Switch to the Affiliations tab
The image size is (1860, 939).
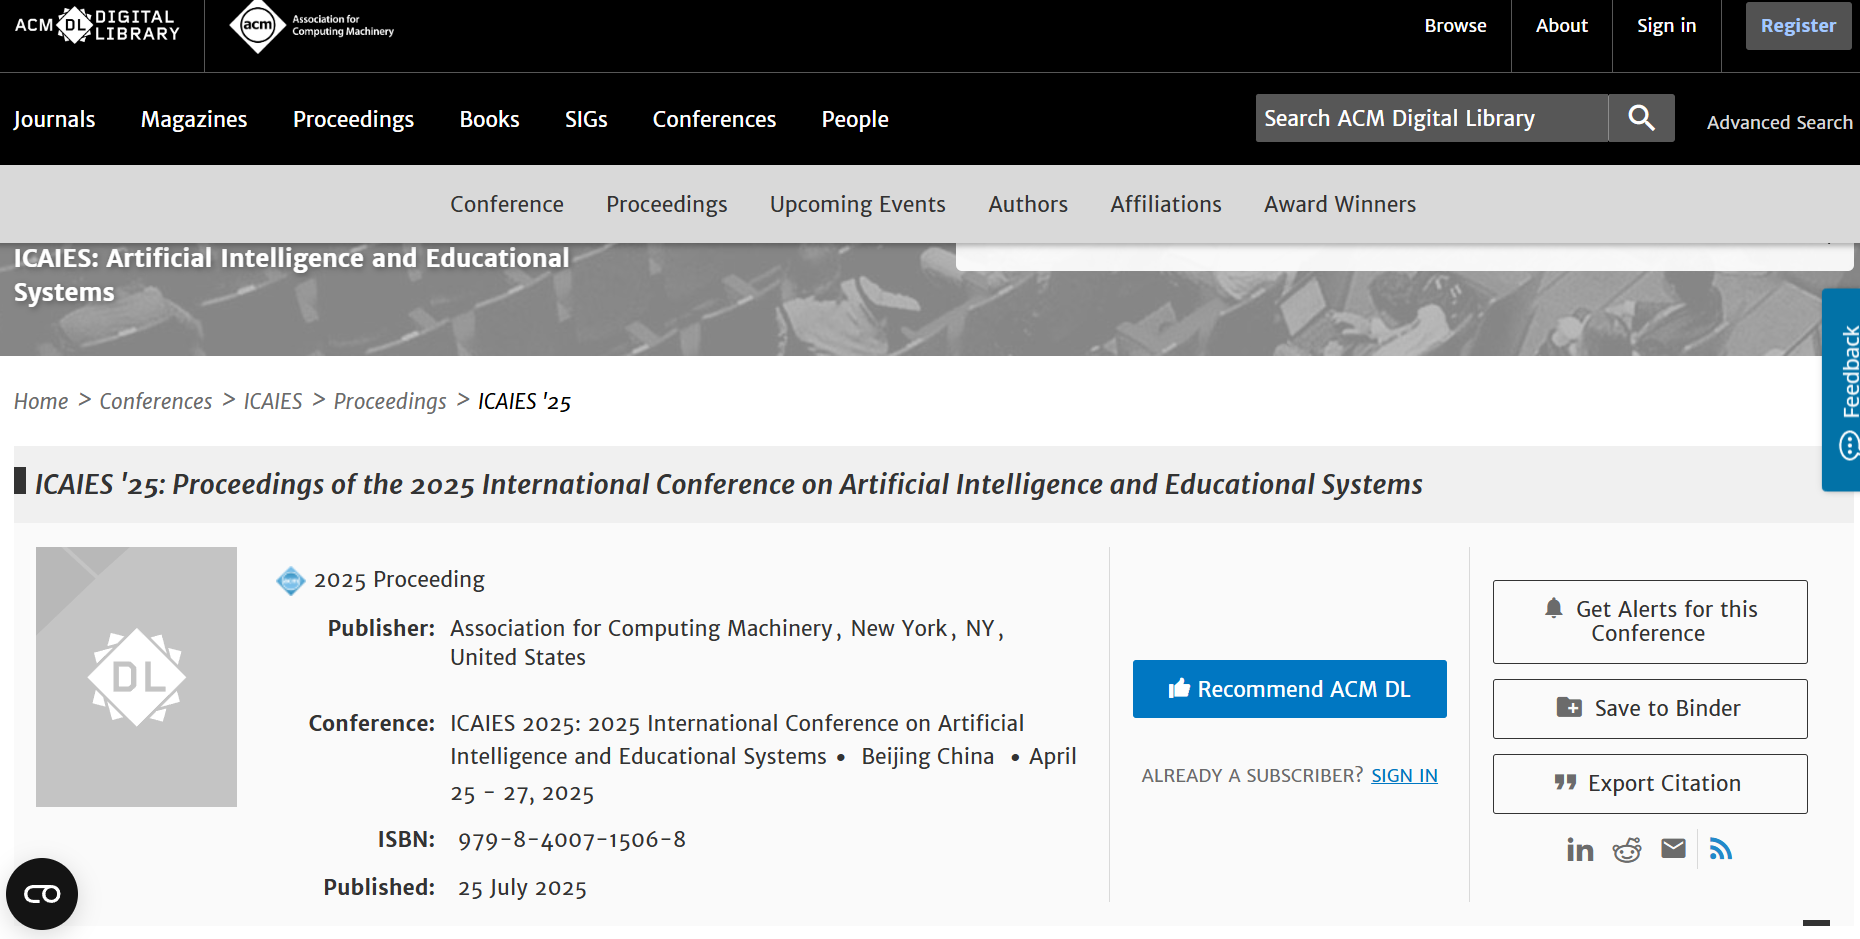[1166, 204]
